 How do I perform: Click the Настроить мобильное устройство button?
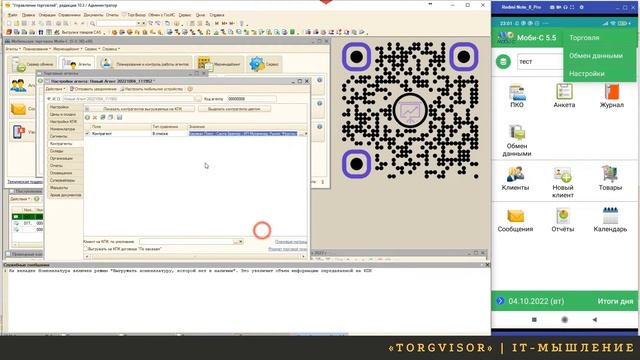pos(151,89)
